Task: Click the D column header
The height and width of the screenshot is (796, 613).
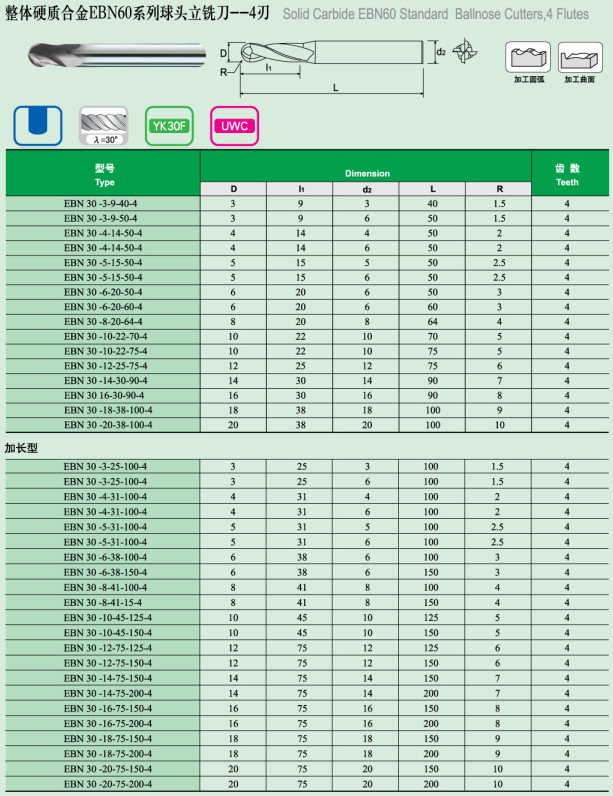Action: click(233, 189)
